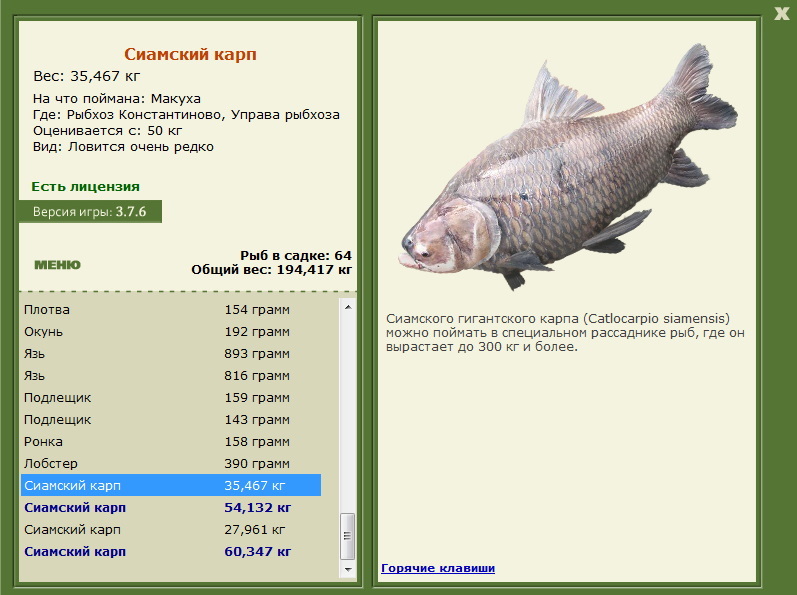Click the Вес: 35,467 кг value

point(86,76)
